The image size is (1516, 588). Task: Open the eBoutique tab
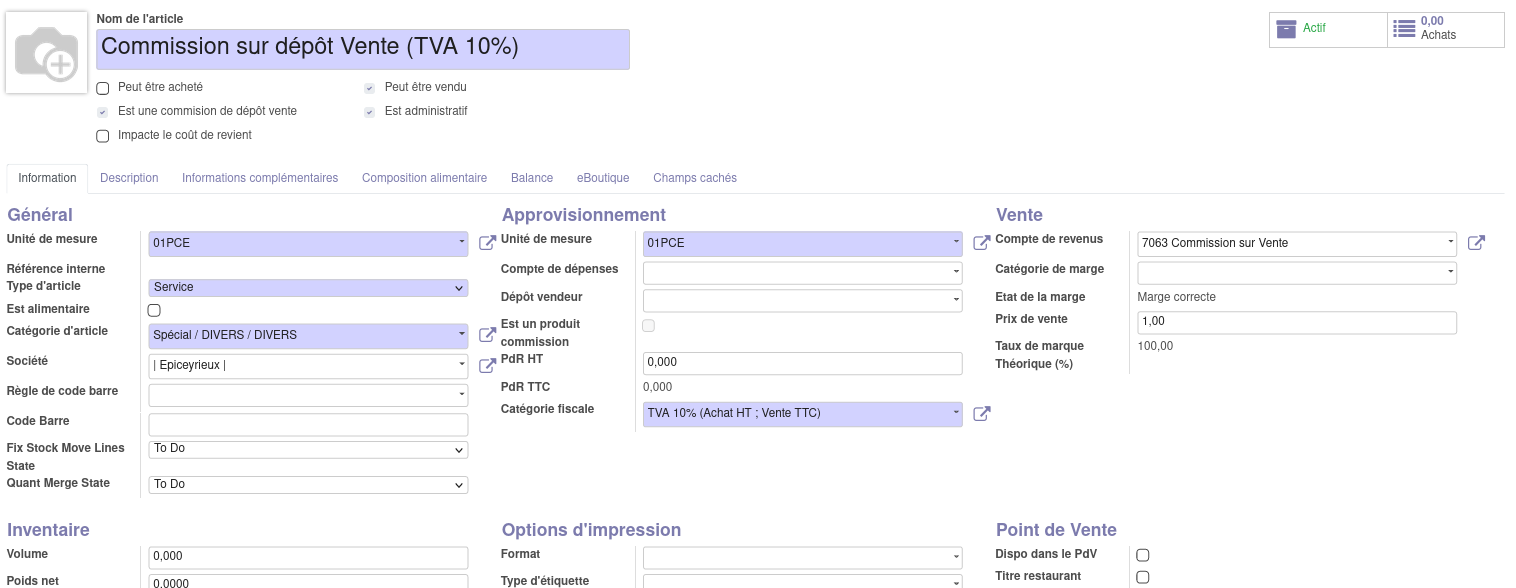coord(602,178)
